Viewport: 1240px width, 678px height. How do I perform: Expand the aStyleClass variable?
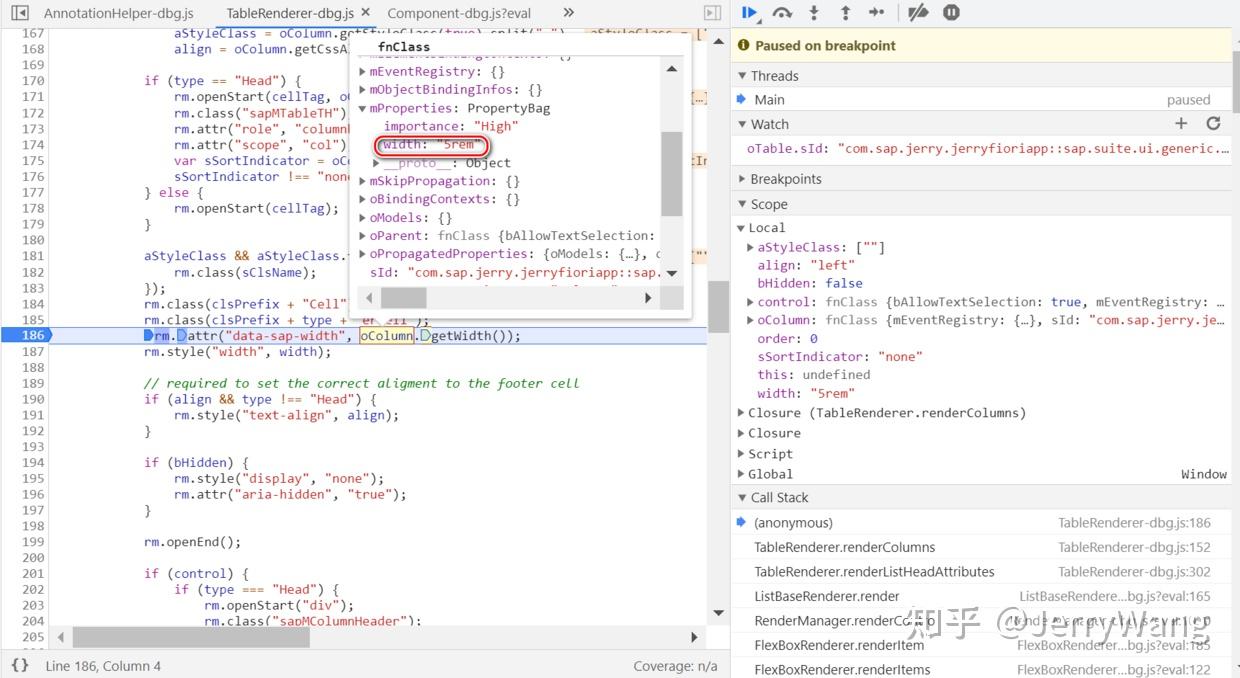coord(751,247)
